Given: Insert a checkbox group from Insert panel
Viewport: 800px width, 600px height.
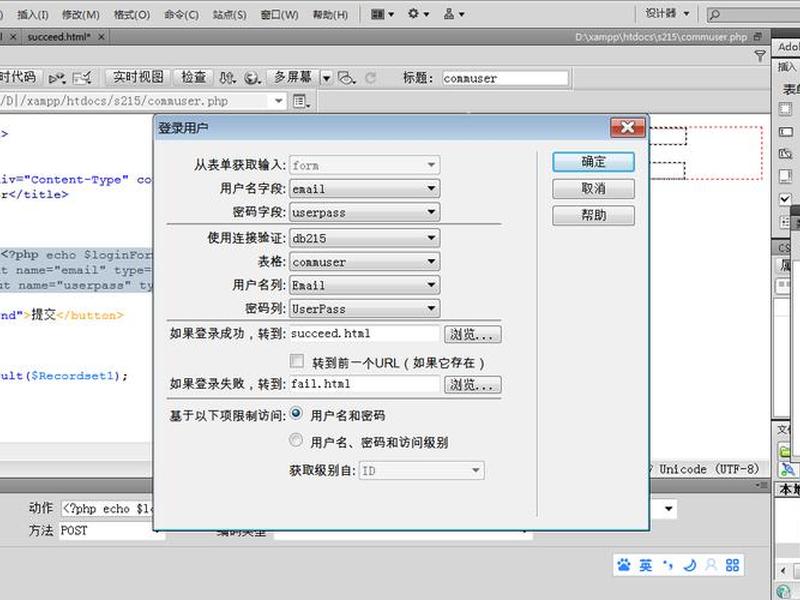Looking at the screenshot, I should click(x=785, y=222).
